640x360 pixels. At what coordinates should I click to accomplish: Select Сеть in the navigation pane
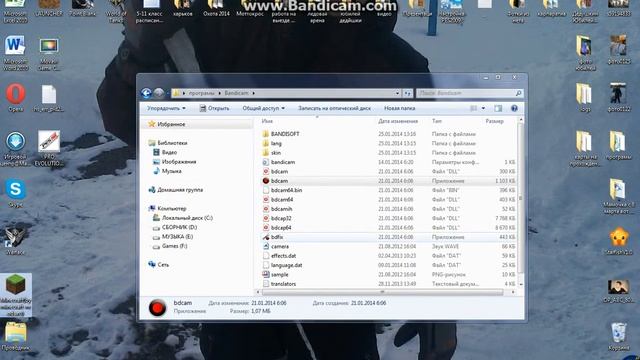(163, 264)
